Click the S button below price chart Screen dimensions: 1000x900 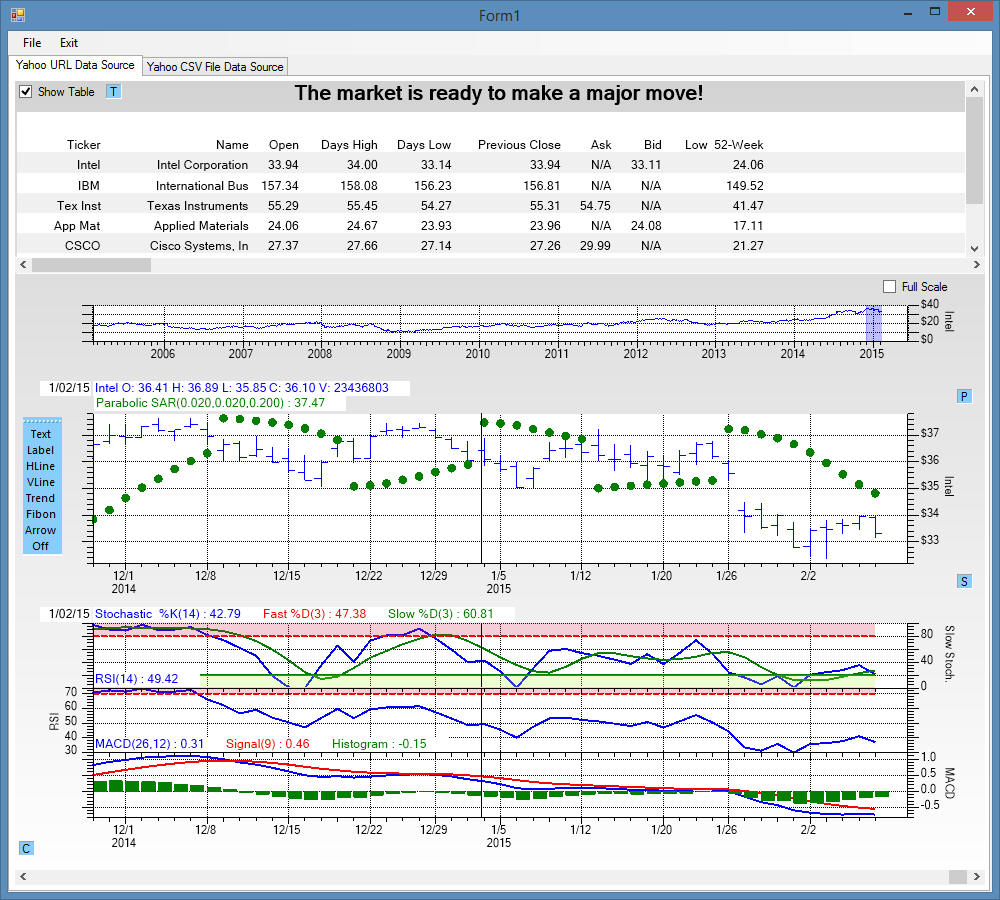click(964, 581)
